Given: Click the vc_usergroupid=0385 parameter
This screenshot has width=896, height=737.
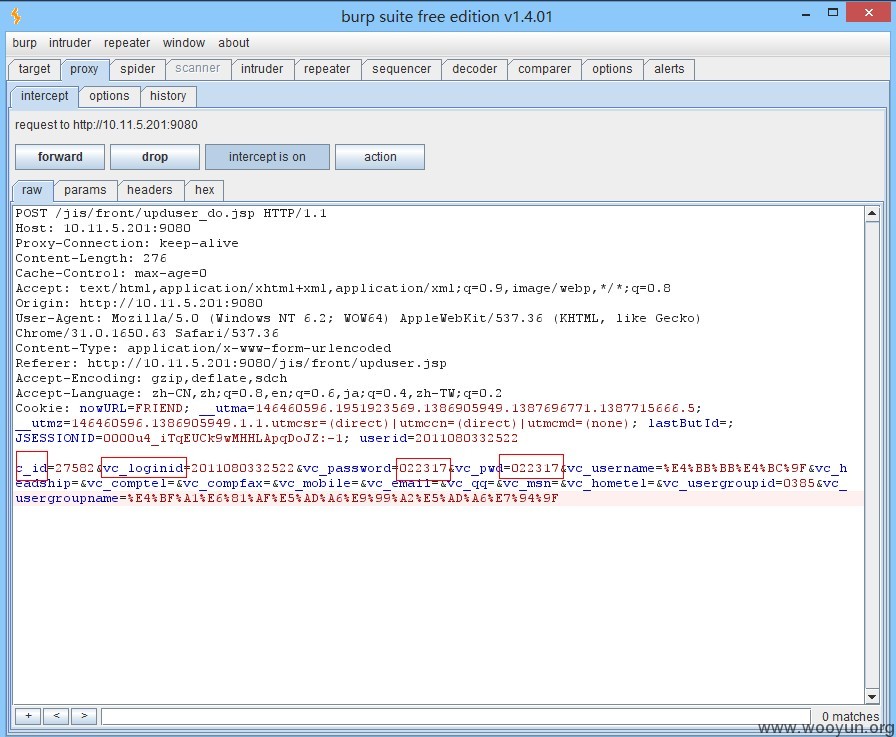Looking at the screenshot, I should pos(738,483).
